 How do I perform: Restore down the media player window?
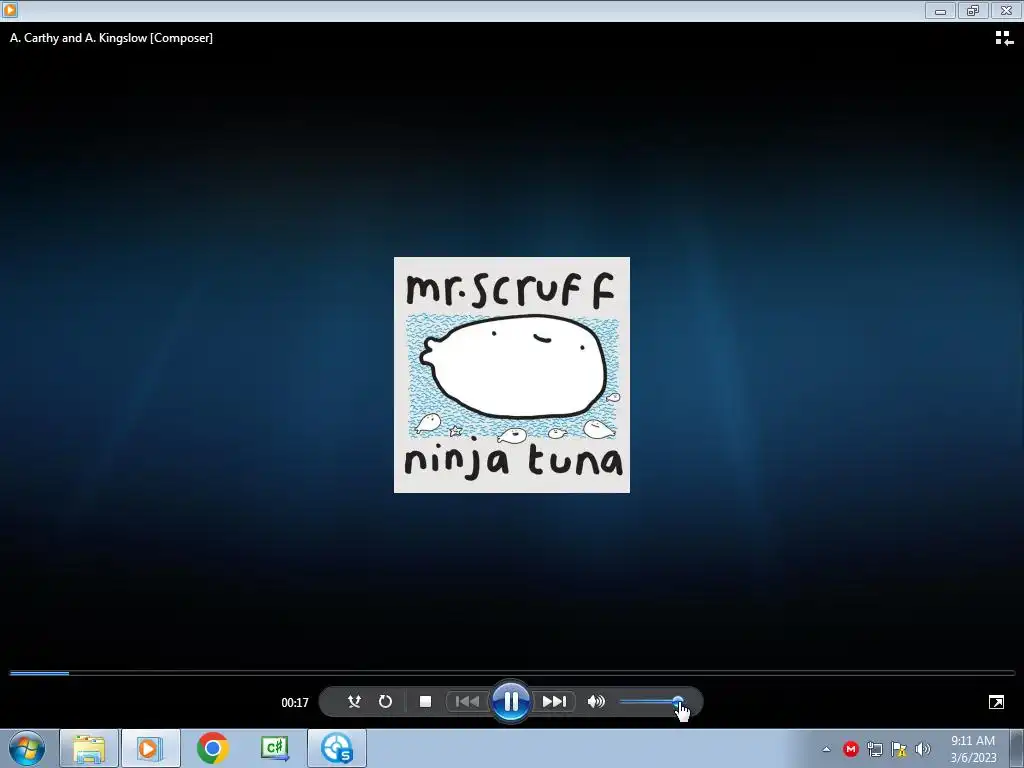tap(973, 10)
